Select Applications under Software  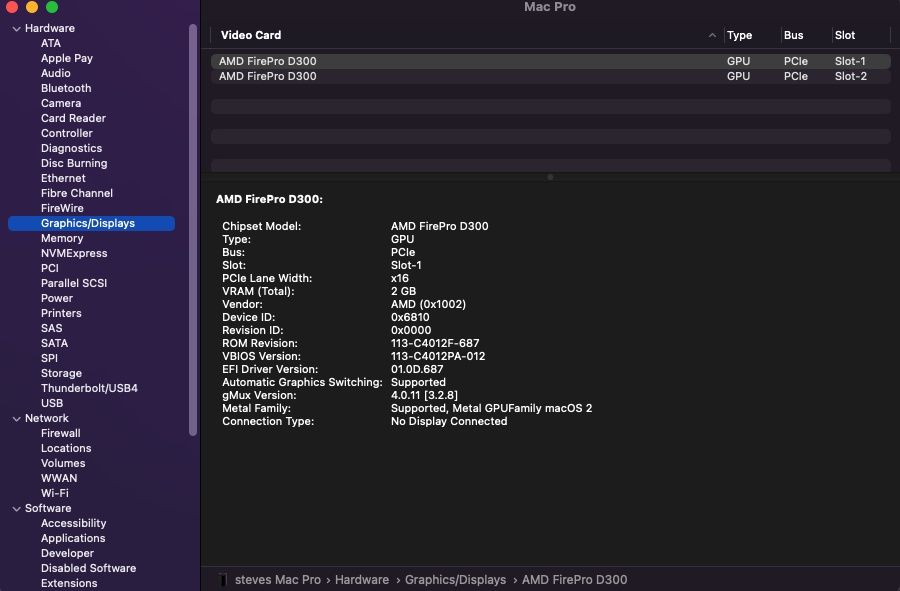pyautogui.click(x=73, y=538)
